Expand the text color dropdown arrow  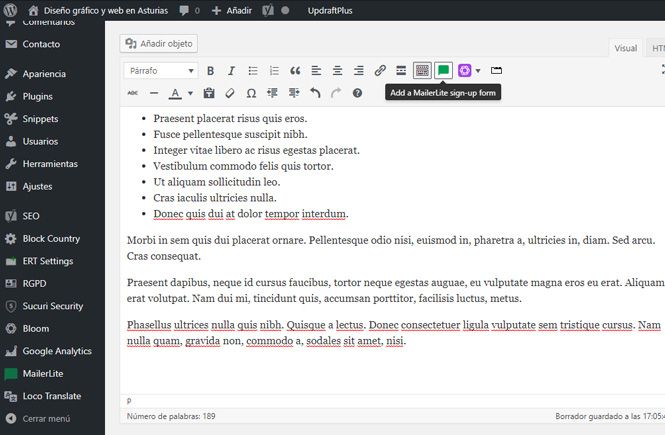(x=190, y=93)
